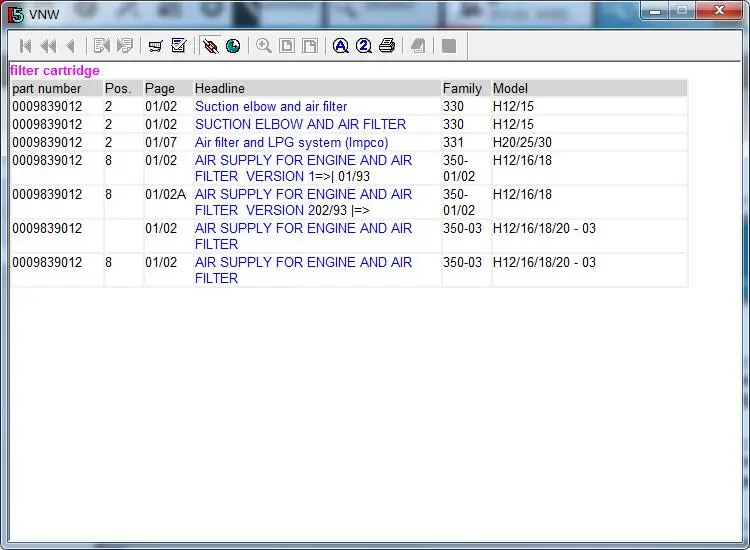Image resolution: width=750 pixels, height=550 pixels.
Task: Click family '330' in first row
Action: (453, 106)
